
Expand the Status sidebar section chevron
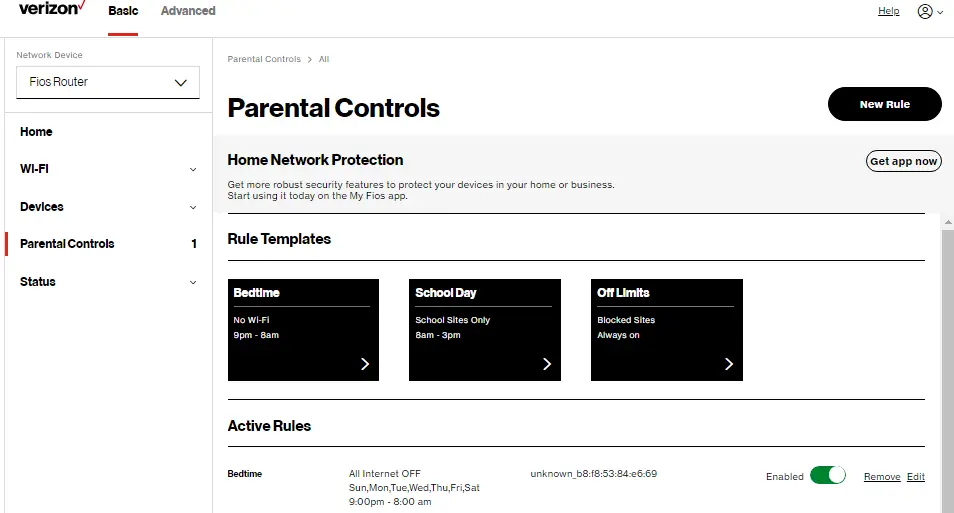[x=193, y=282]
